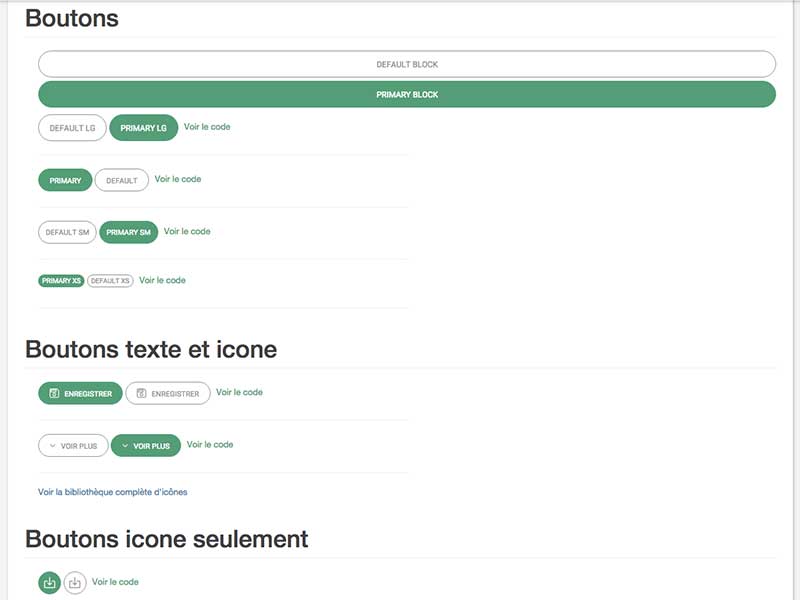Click the Default LG button

[x=72, y=128]
